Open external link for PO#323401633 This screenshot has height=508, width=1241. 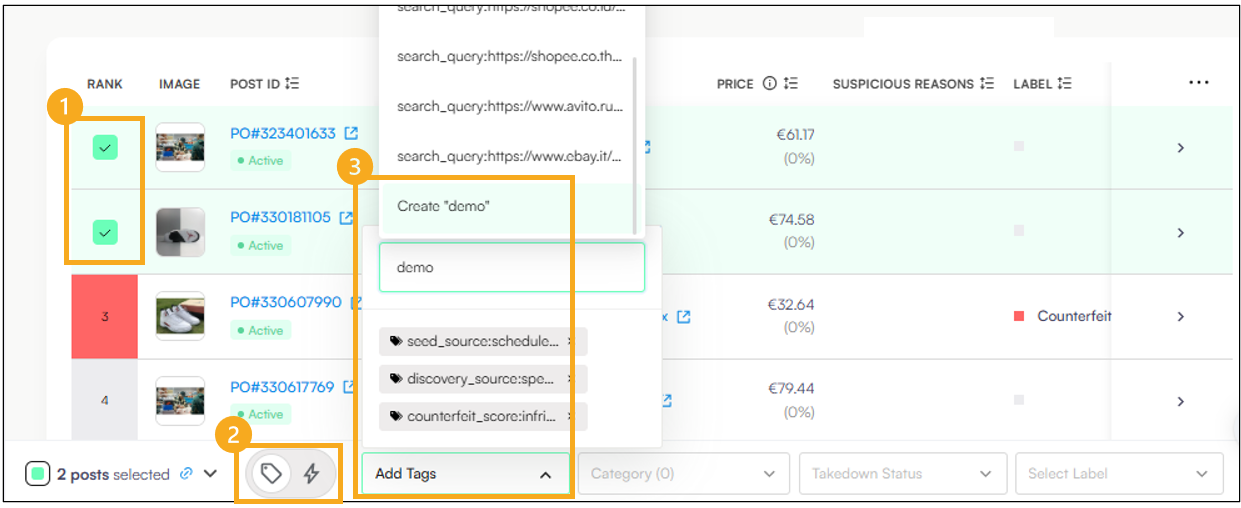click(351, 134)
